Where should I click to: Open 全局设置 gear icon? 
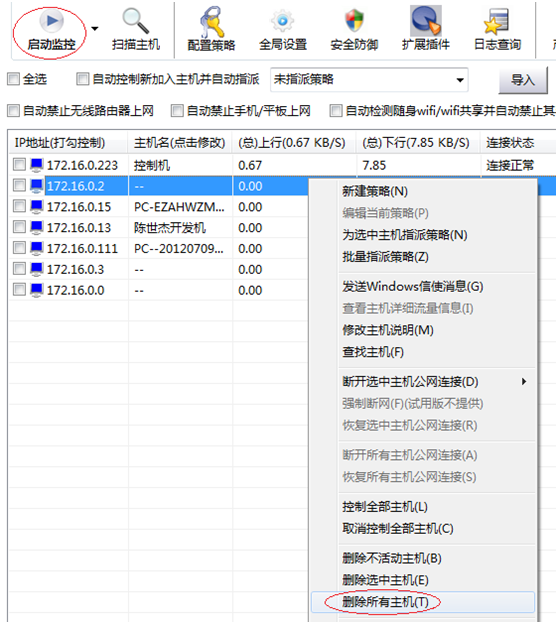pyautogui.click(x=283, y=21)
